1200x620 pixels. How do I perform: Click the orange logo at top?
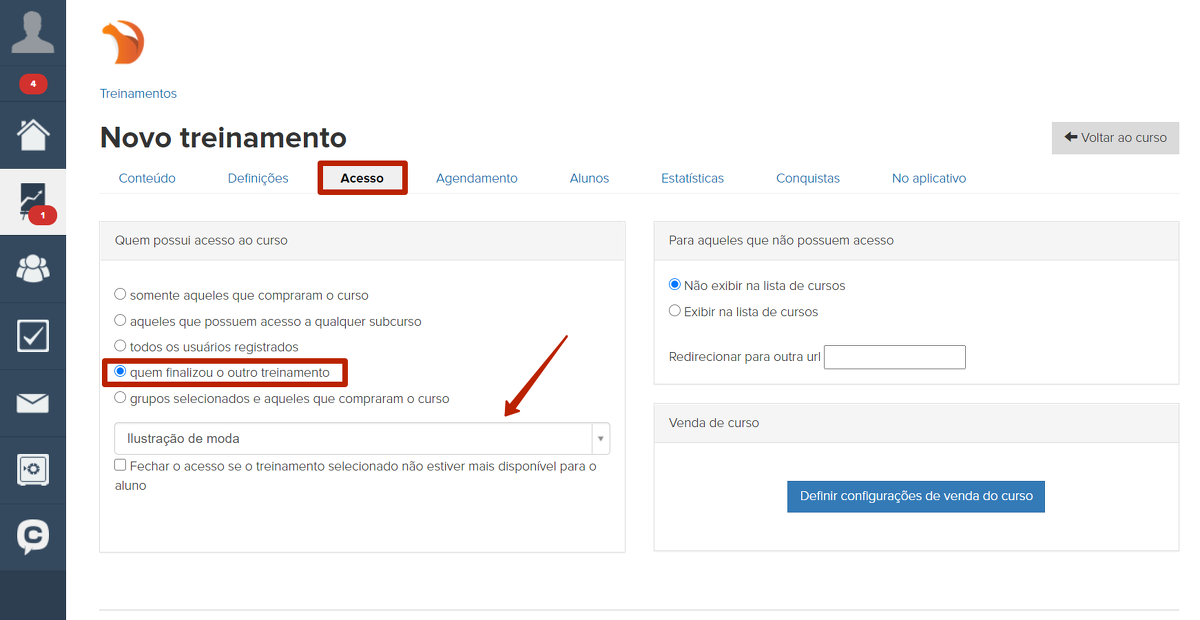click(123, 43)
